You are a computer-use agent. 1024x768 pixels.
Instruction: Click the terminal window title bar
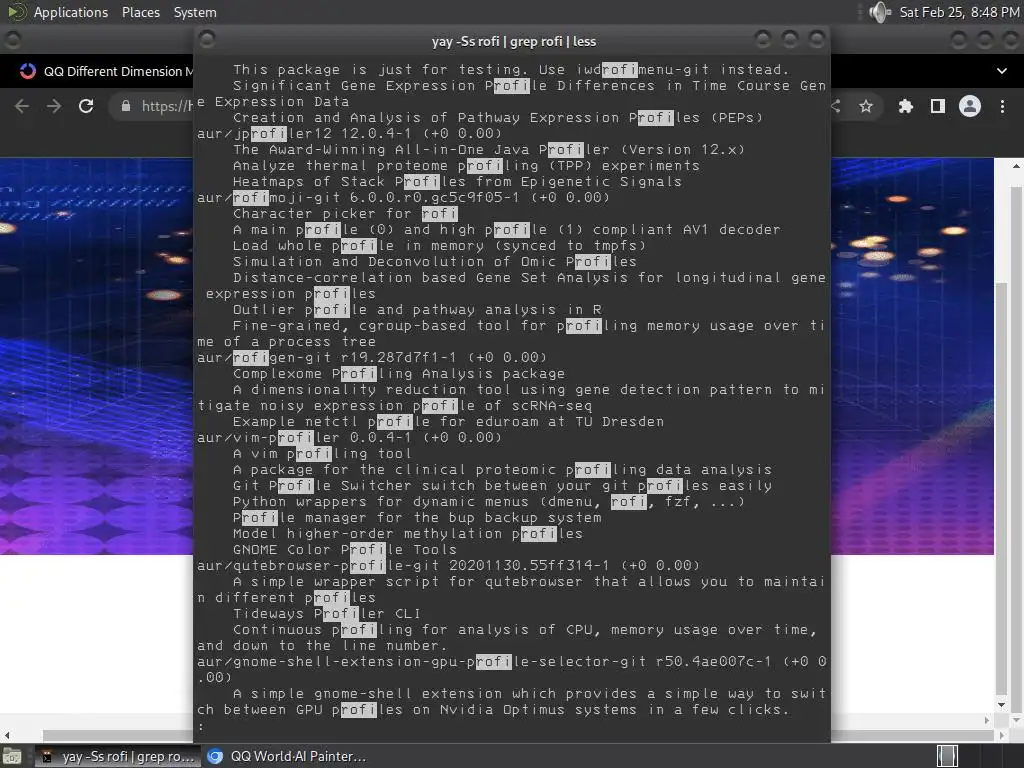coord(513,40)
